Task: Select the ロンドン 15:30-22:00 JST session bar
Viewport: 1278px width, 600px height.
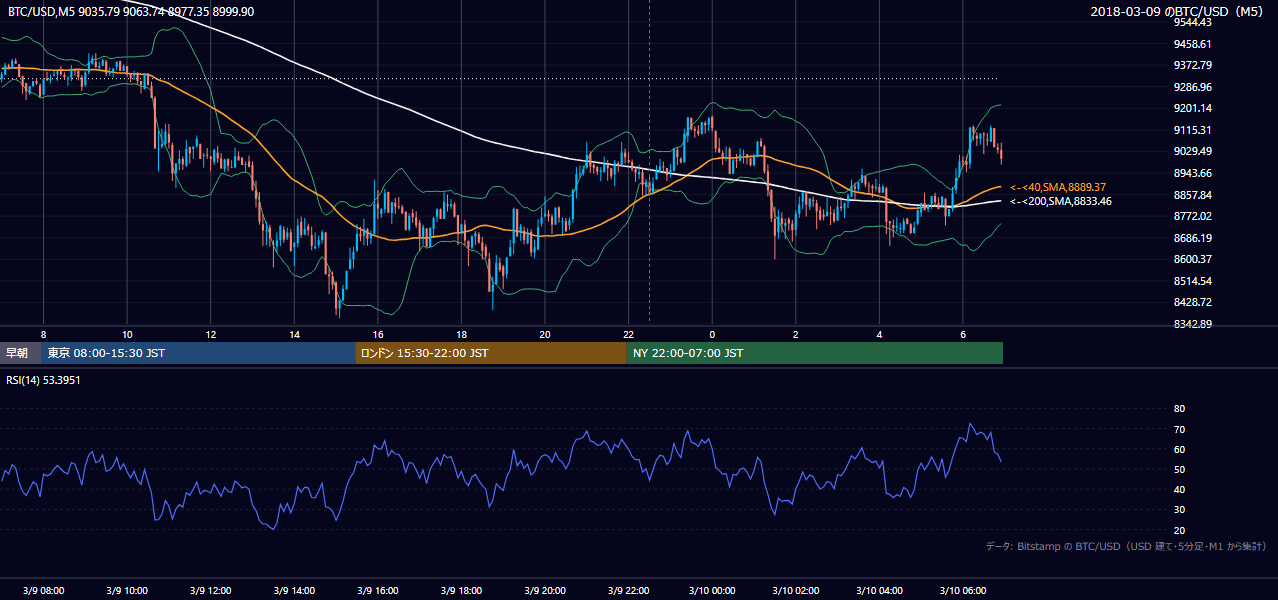Action: point(491,353)
